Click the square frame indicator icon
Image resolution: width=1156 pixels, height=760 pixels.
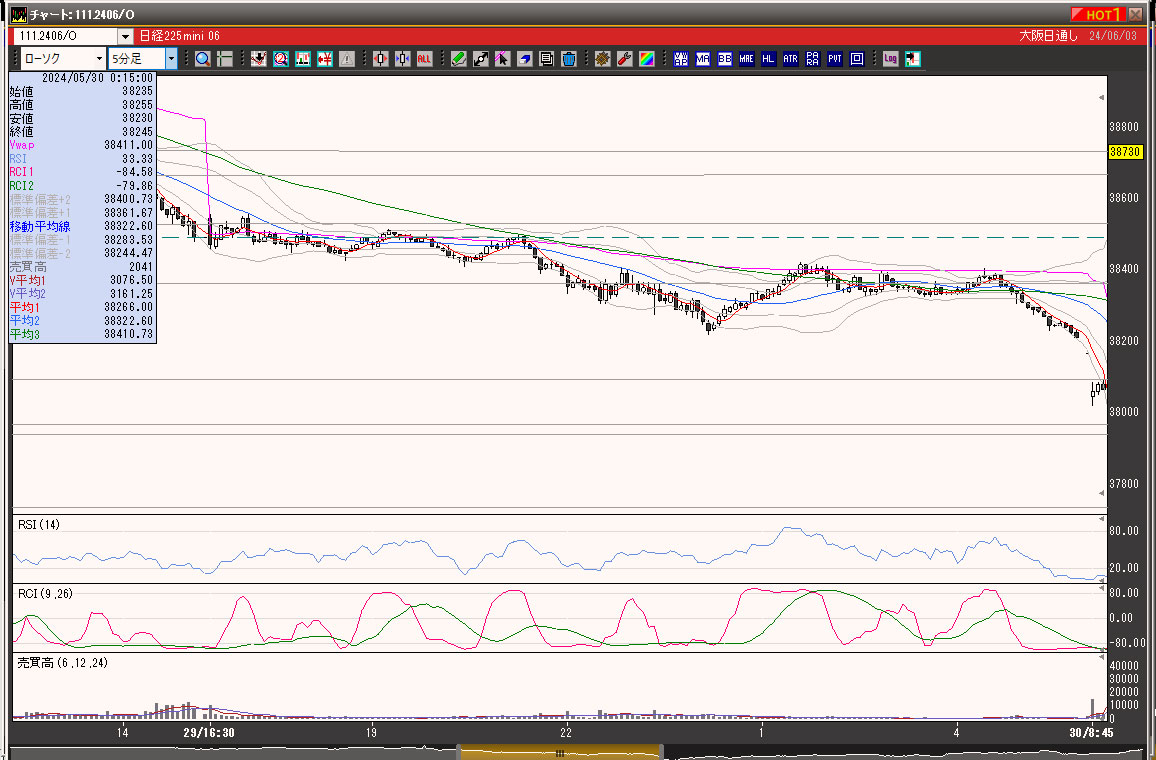tap(857, 59)
